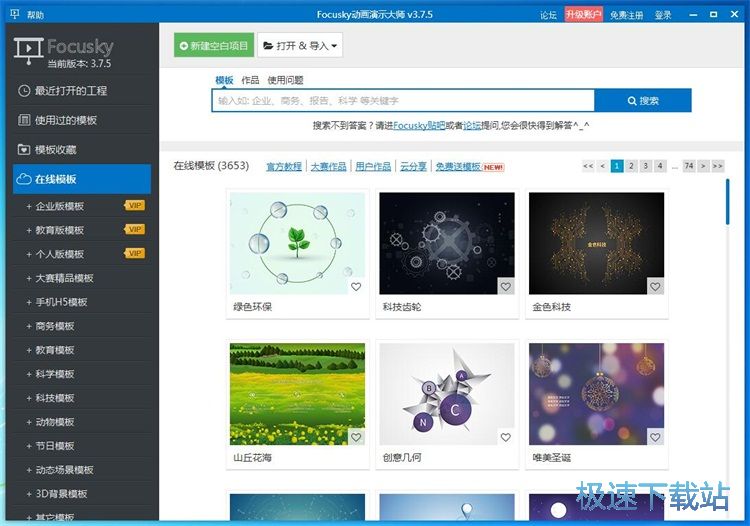The height and width of the screenshot is (526, 750).
Task: Click the title bar pin icon
Action: 14,14
